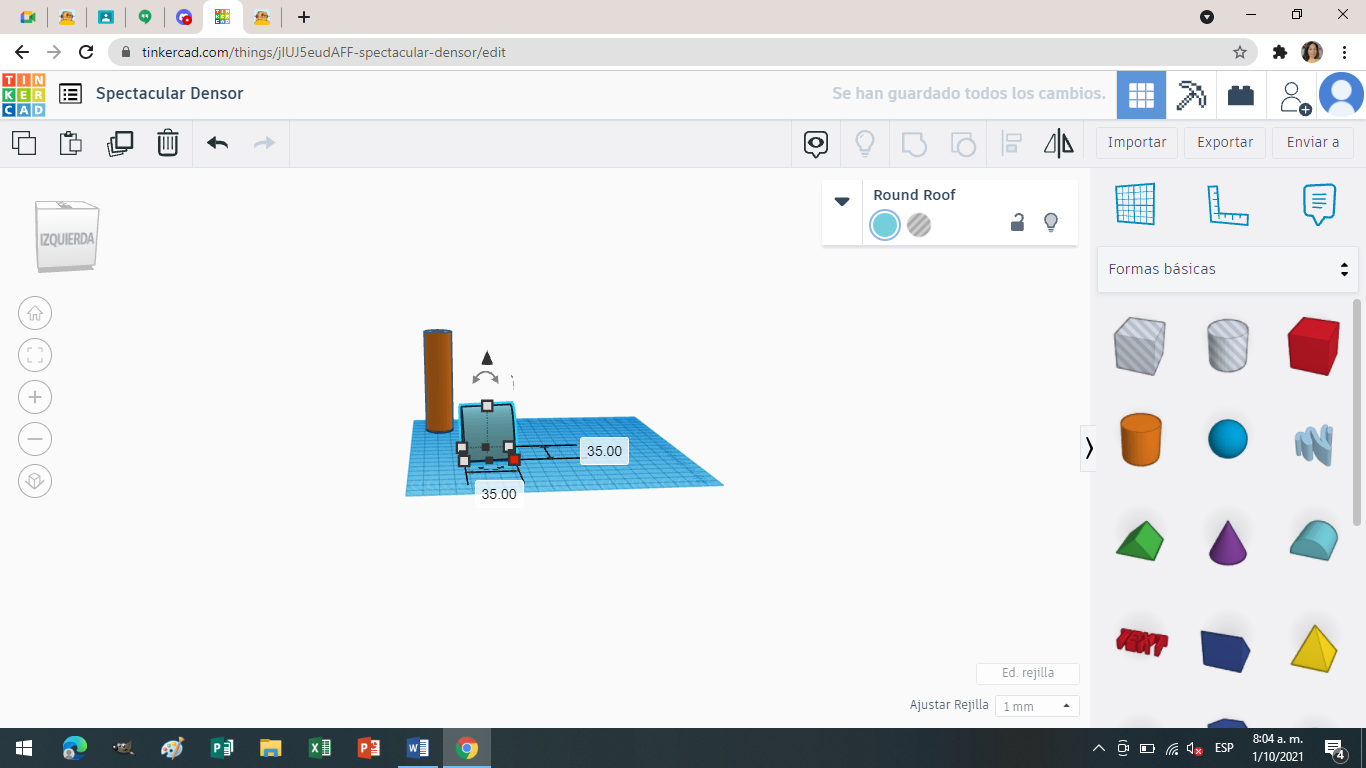
Task: Click the shapes panel scrollbar
Action: tap(1357, 411)
